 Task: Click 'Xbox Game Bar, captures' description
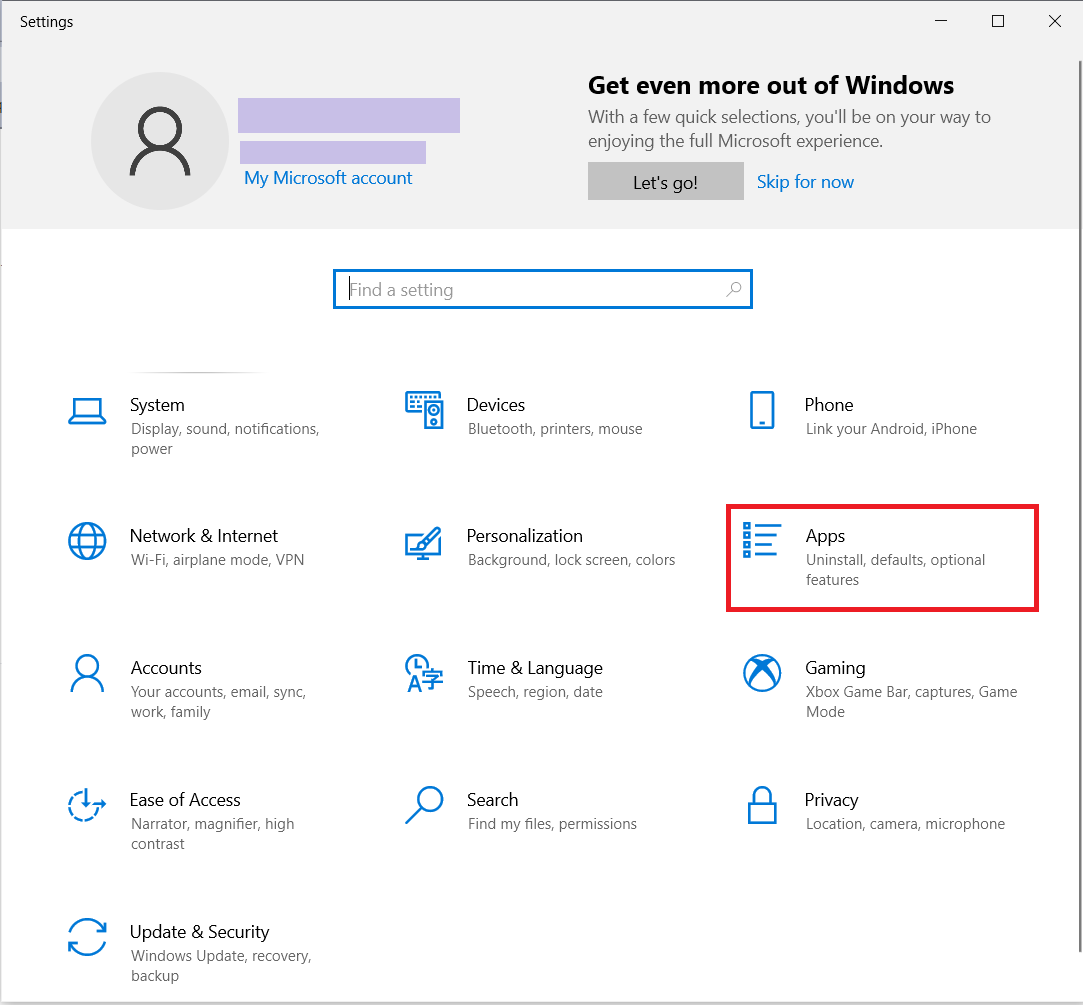click(x=912, y=702)
